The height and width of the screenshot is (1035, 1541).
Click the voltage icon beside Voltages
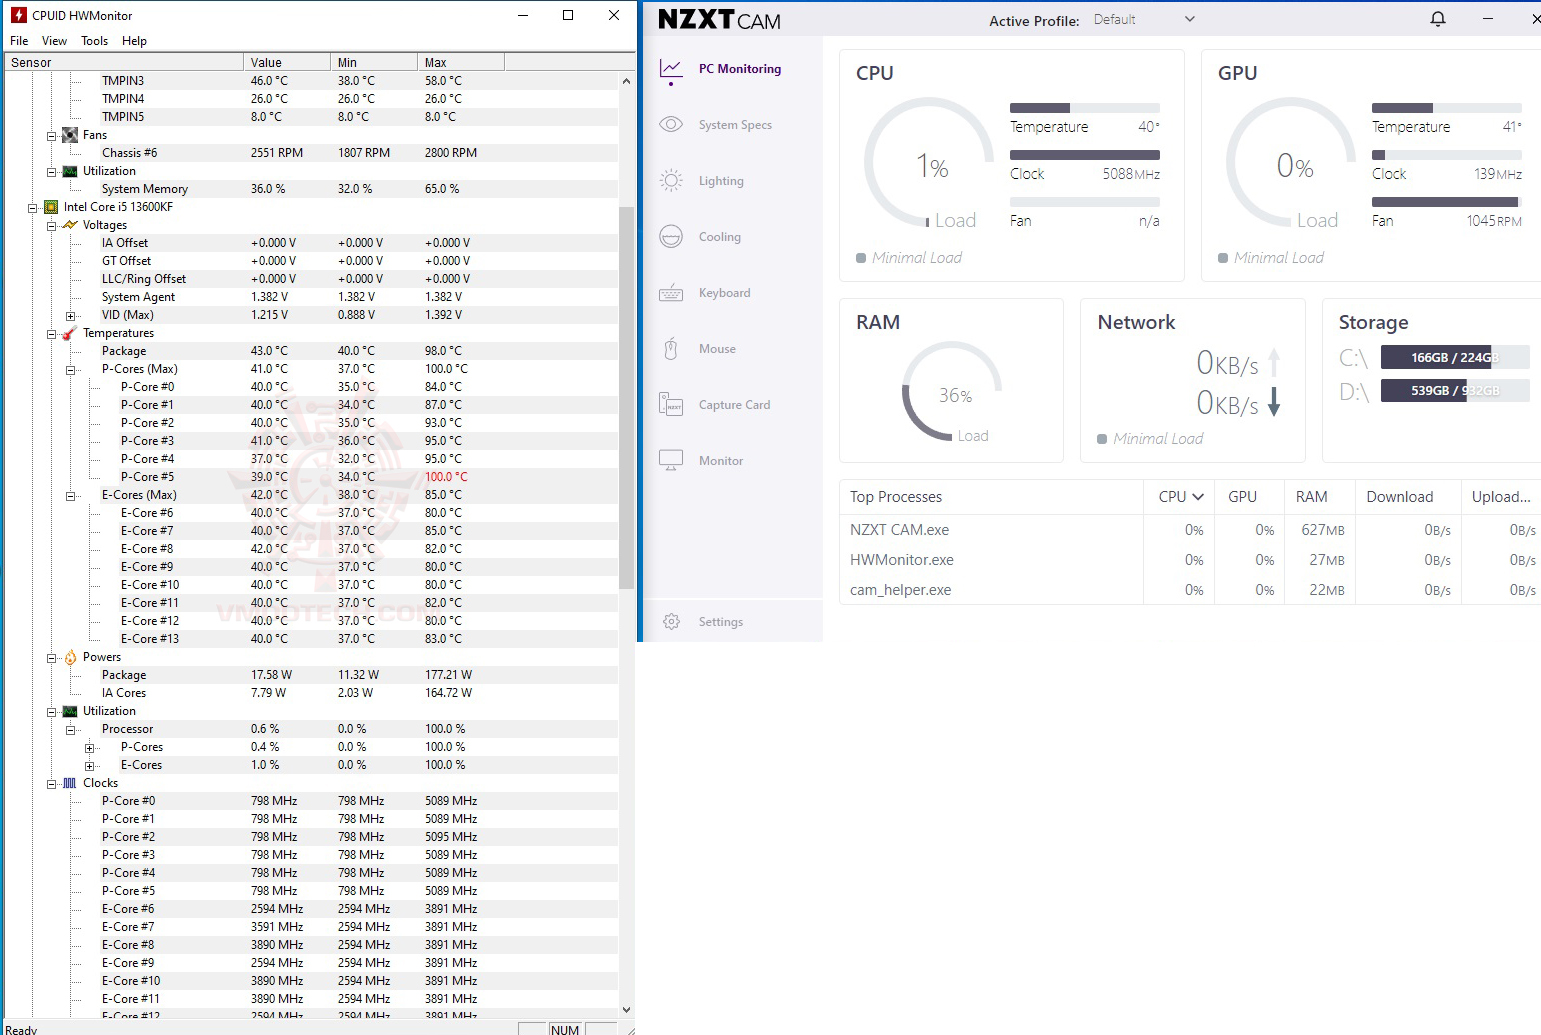coord(70,225)
